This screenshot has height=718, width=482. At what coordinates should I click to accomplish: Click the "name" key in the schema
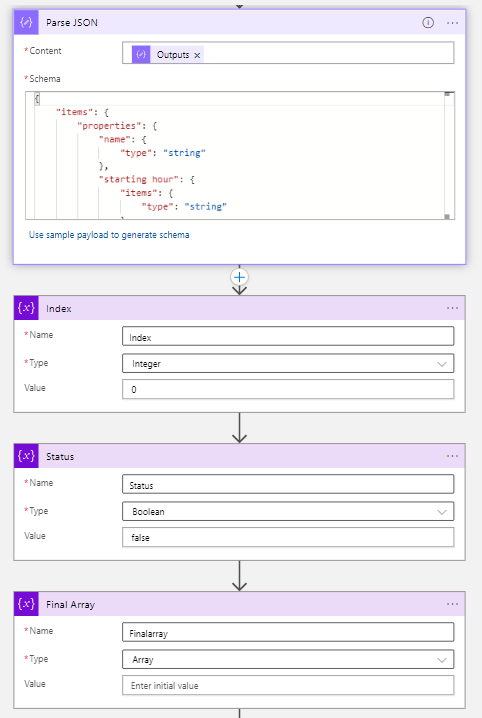pyautogui.click(x=114, y=139)
